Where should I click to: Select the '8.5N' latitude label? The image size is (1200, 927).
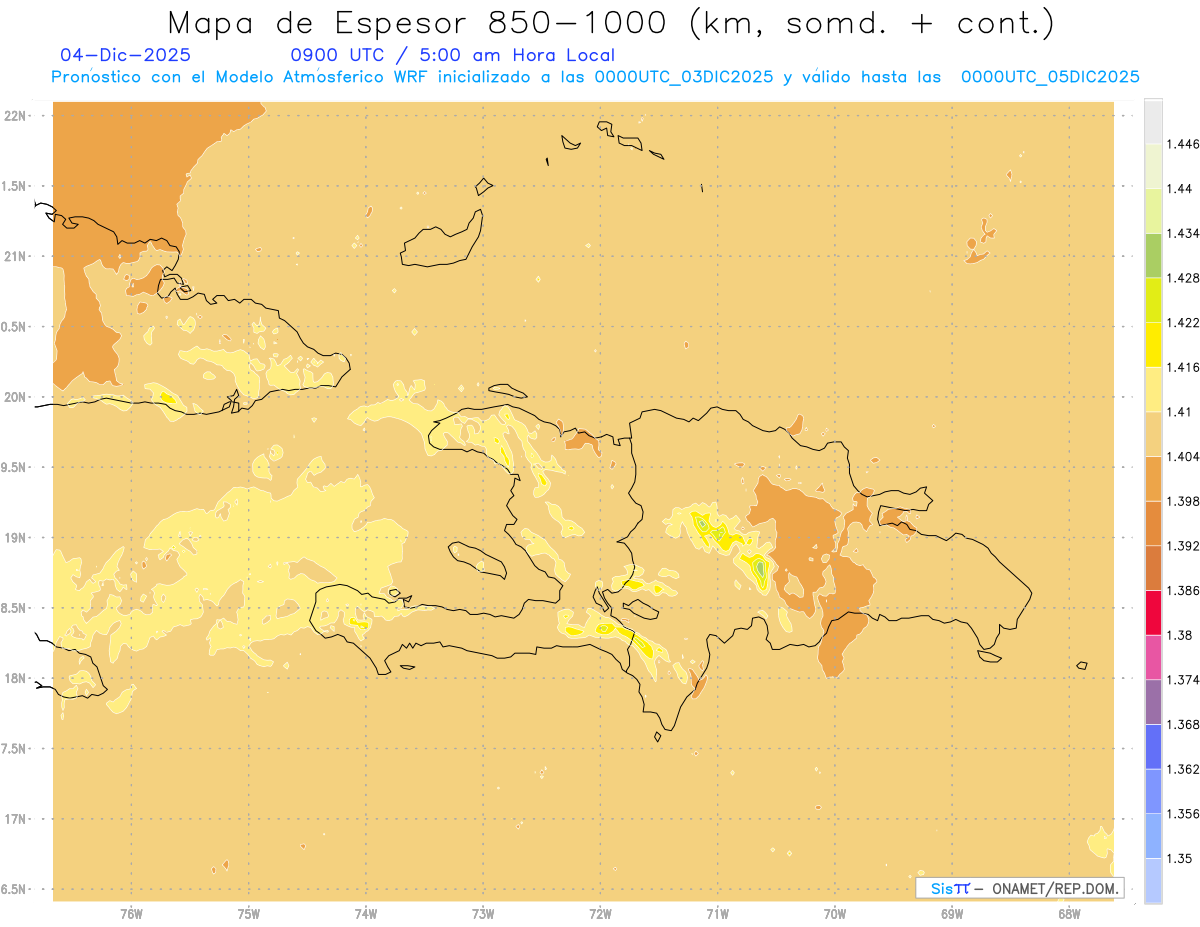click(x=15, y=608)
